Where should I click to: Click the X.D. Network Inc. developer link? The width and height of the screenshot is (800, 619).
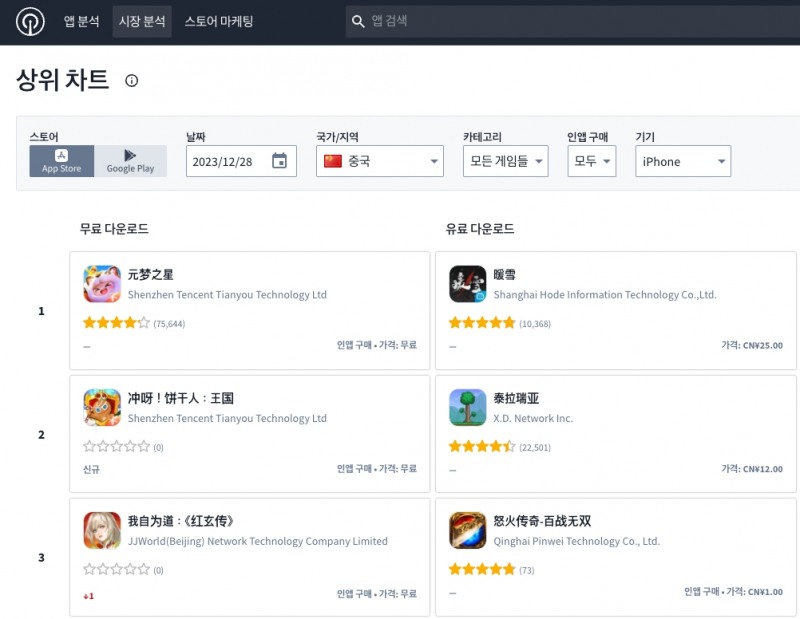(x=535, y=419)
